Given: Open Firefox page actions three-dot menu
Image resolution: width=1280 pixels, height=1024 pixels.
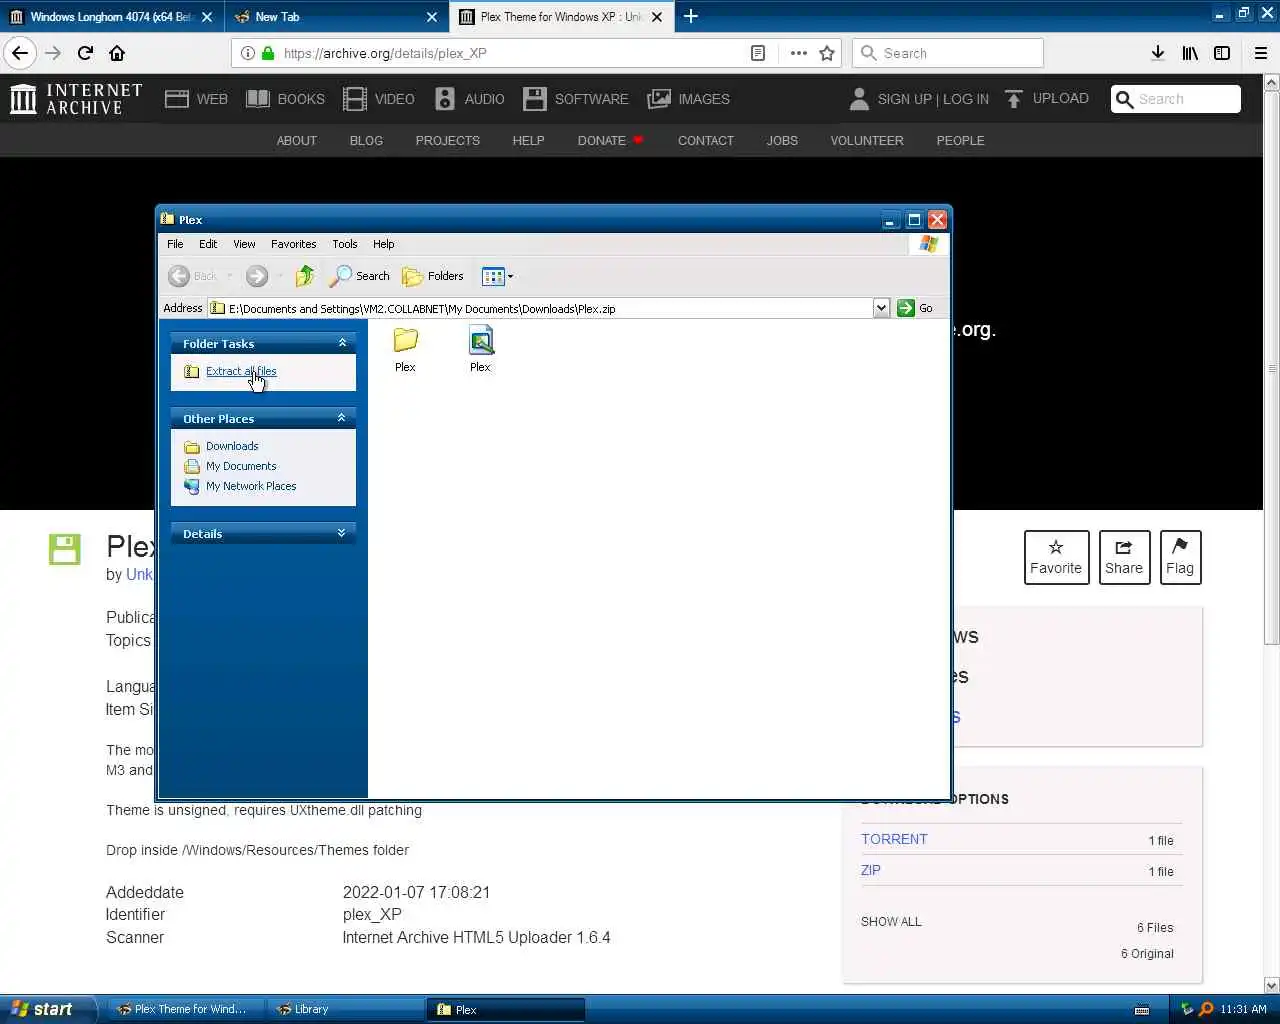Looking at the screenshot, I should [798, 53].
